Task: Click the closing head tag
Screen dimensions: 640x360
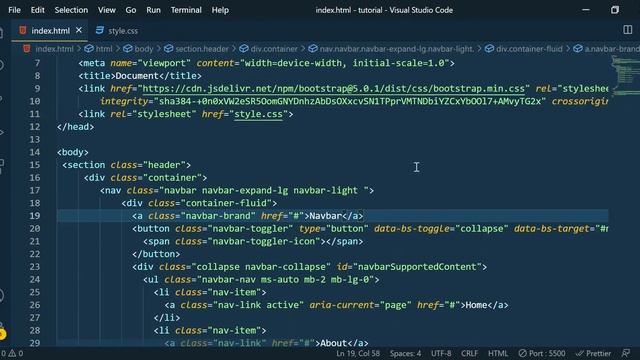Action: [76, 127]
